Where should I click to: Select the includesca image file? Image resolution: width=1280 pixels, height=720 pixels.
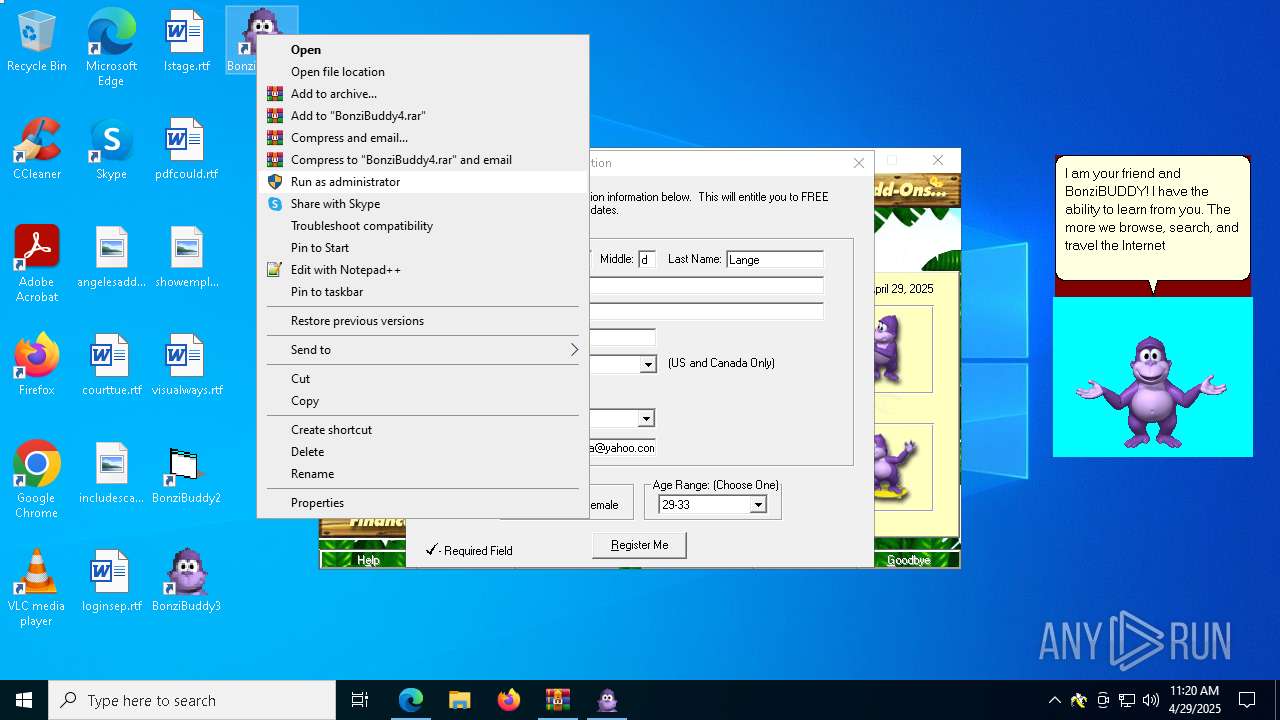pyautogui.click(x=111, y=474)
